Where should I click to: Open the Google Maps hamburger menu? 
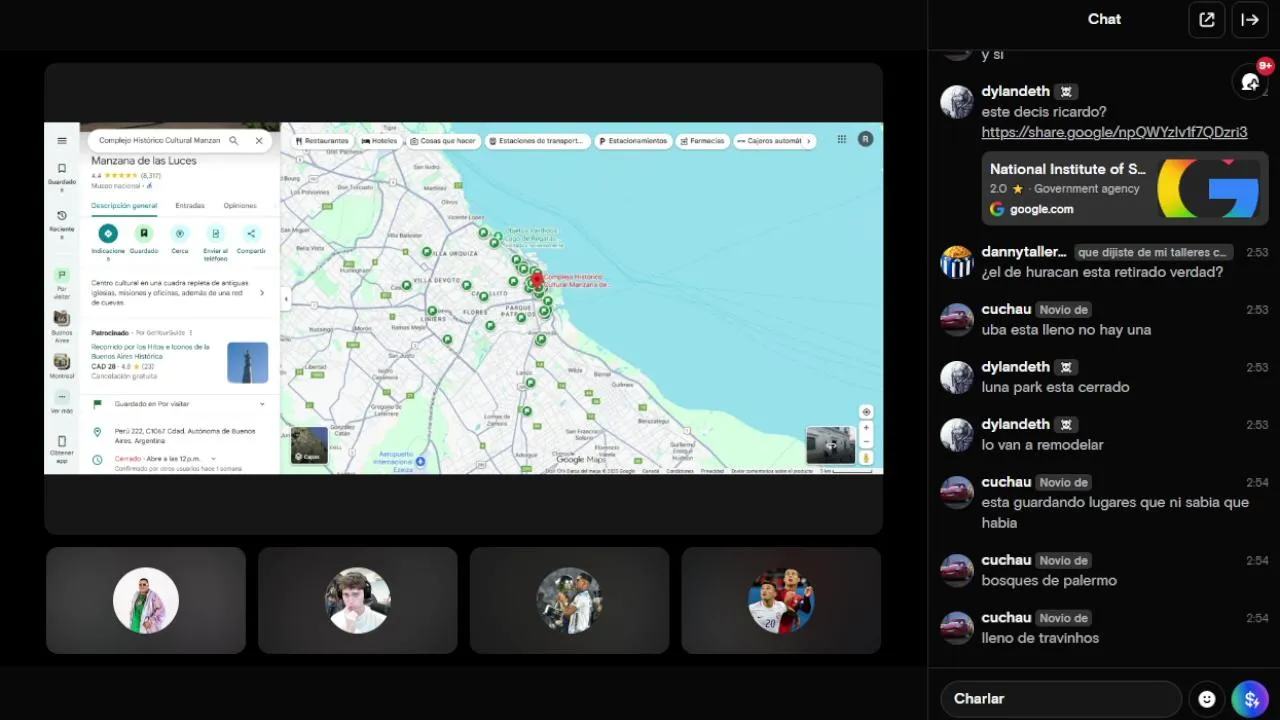tap(62, 141)
